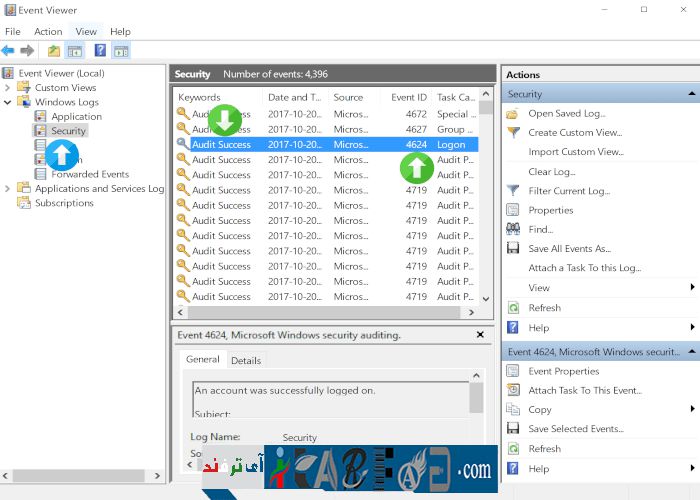This screenshot has width=700, height=500.
Task: Close the event 4624 preview pane
Action: [x=481, y=335]
